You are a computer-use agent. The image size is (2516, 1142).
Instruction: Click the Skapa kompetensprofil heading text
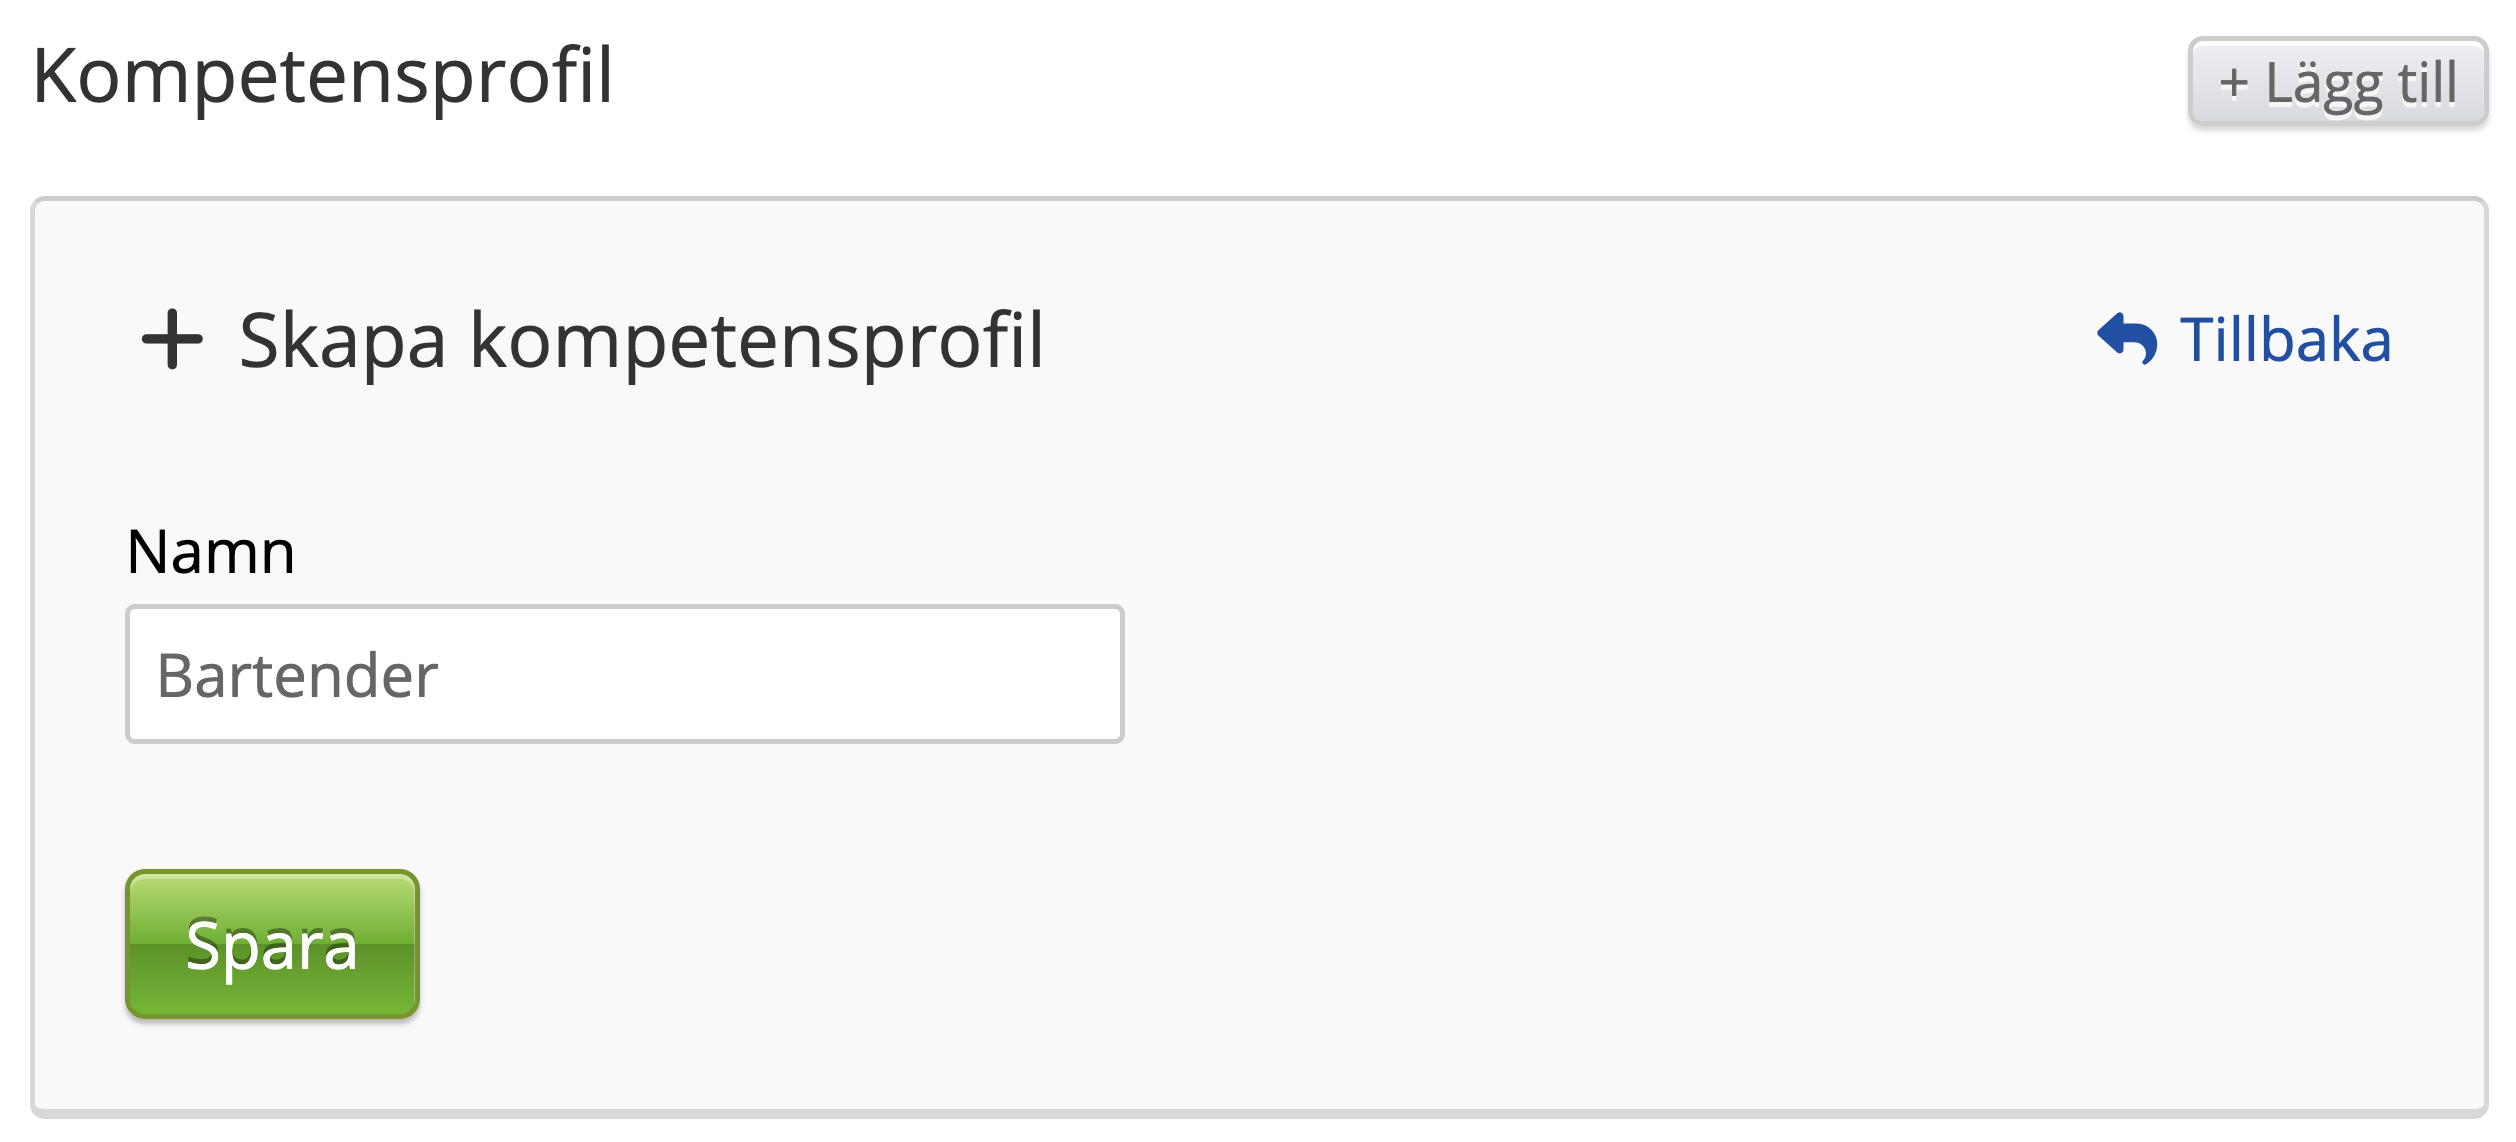(x=641, y=340)
